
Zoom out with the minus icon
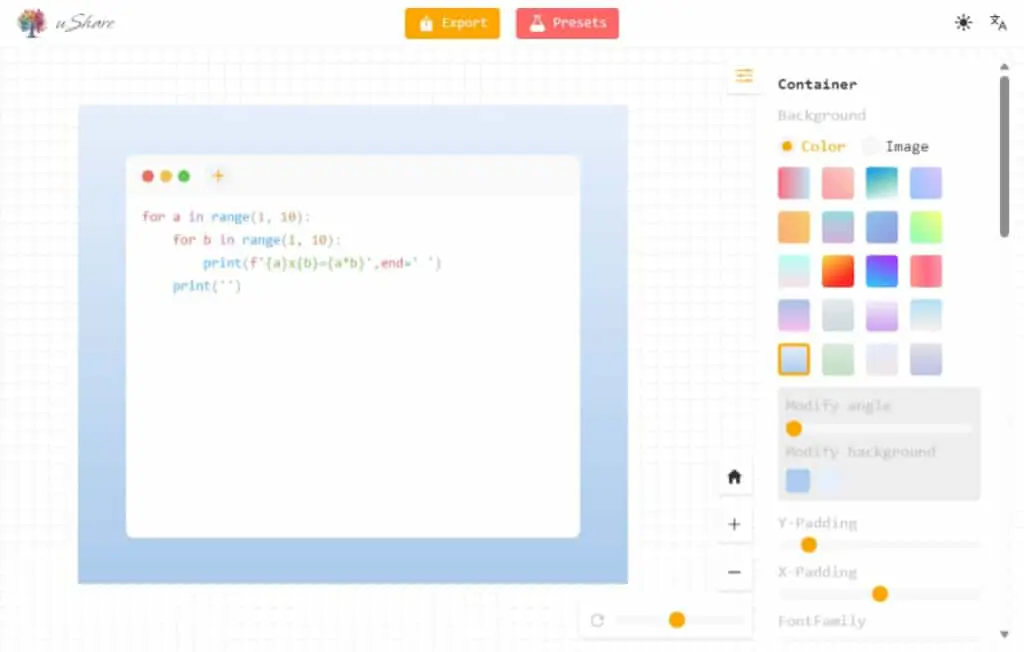tap(734, 572)
